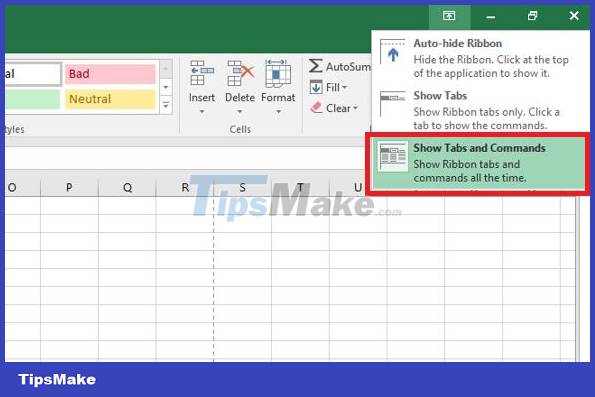Expand the Format dropdown arrow
This screenshot has width=595, height=397.
click(x=278, y=112)
